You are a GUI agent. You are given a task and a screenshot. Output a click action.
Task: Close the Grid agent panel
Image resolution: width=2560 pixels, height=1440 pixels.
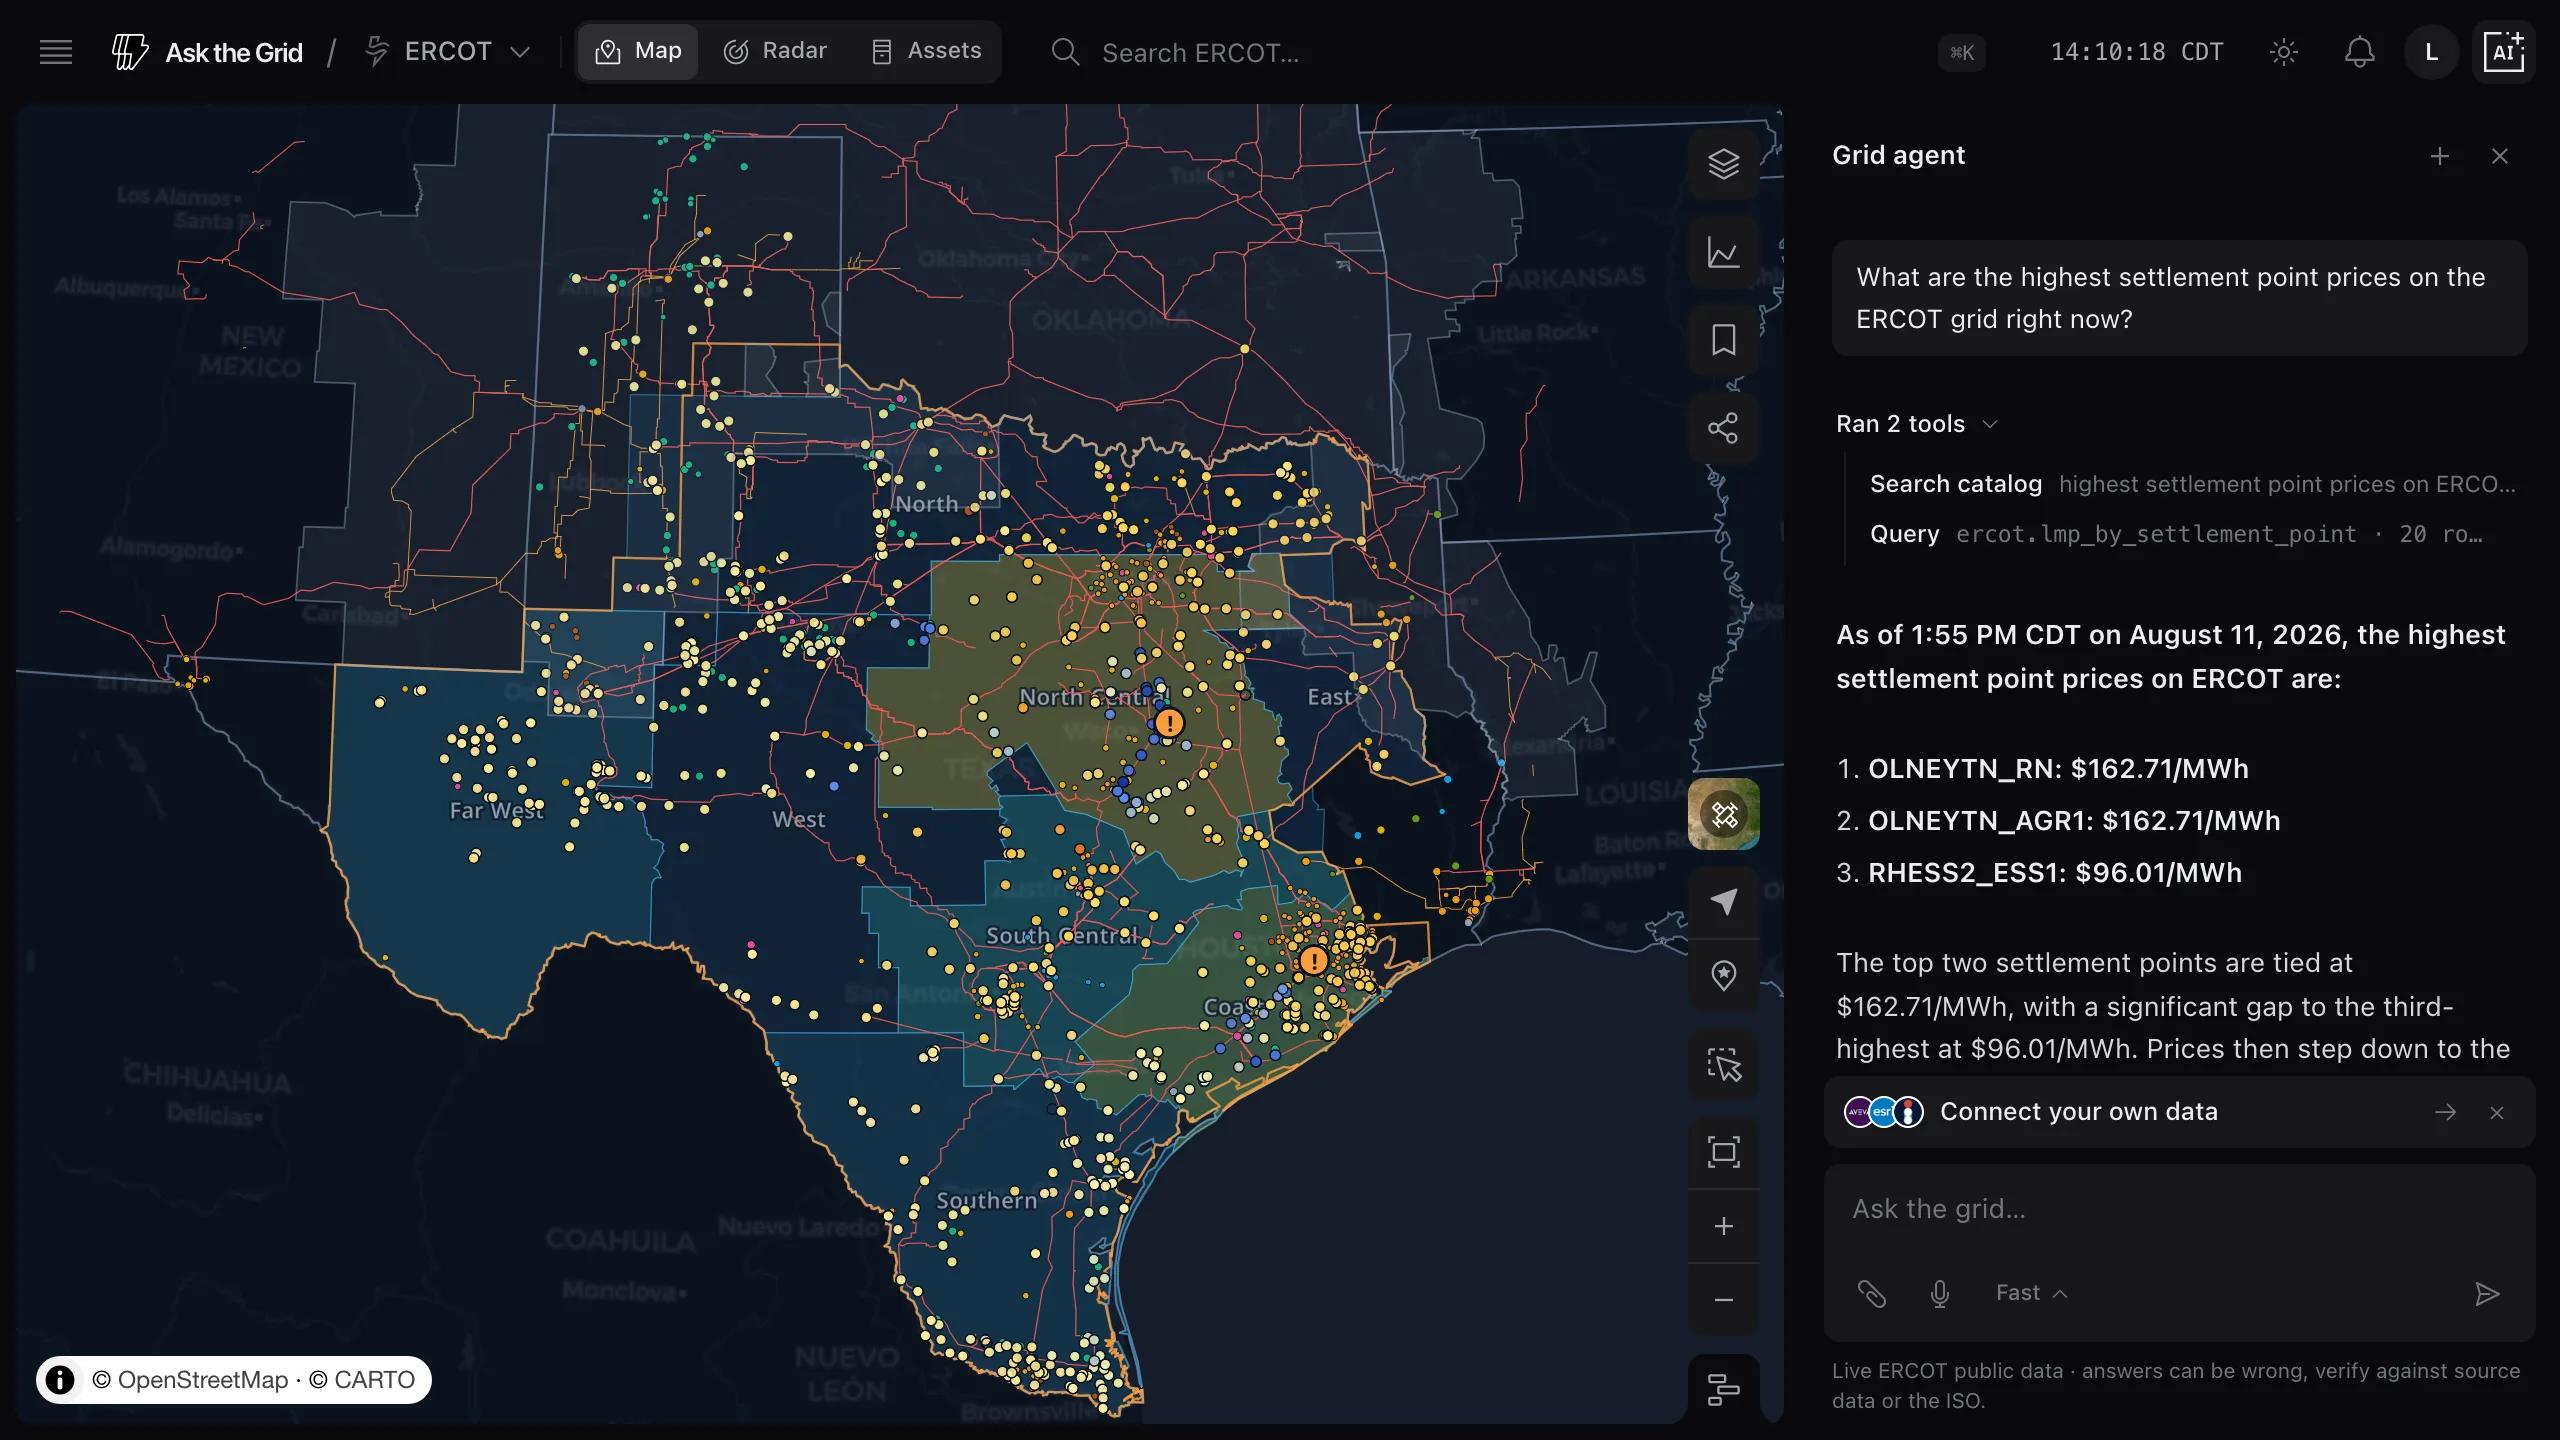pyautogui.click(x=2500, y=156)
